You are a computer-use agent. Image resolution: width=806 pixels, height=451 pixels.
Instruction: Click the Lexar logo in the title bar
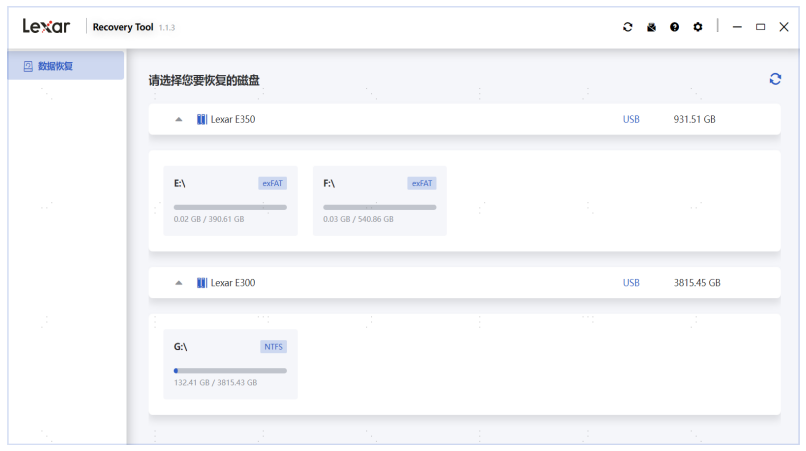pyautogui.click(x=46, y=26)
